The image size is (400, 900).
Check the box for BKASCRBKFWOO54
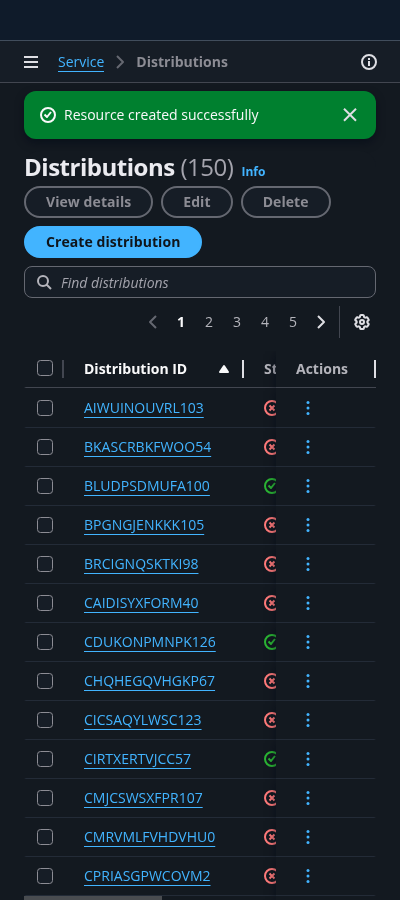click(x=45, y=447)
